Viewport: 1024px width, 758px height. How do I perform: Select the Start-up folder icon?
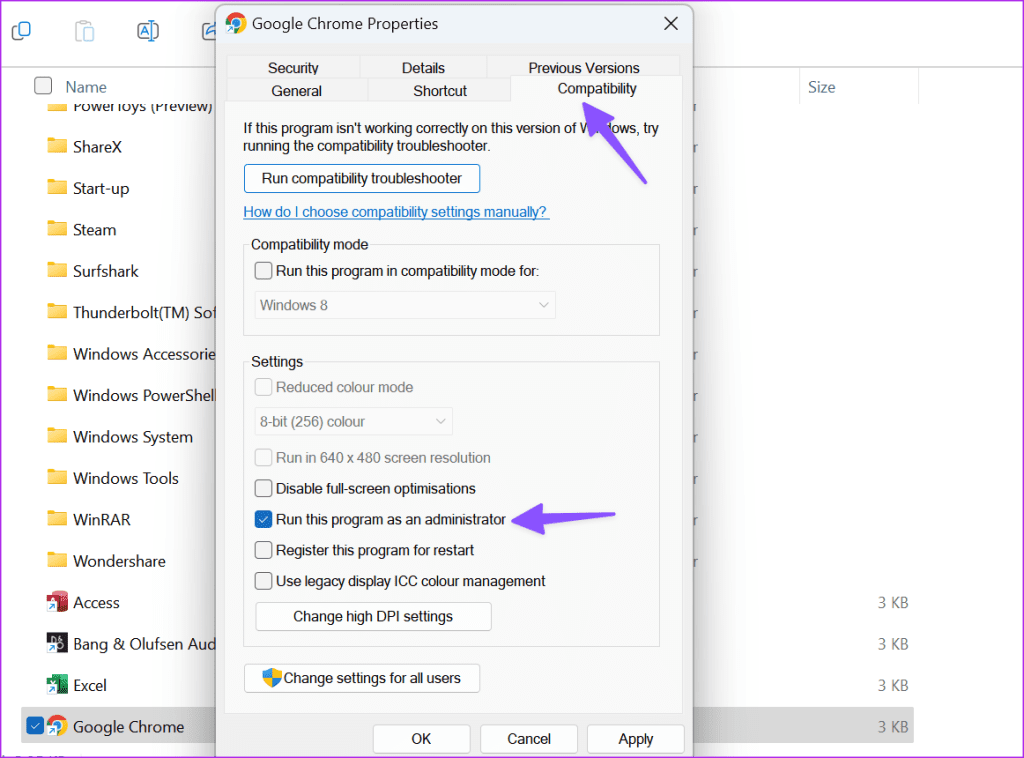tap(57, 187)
